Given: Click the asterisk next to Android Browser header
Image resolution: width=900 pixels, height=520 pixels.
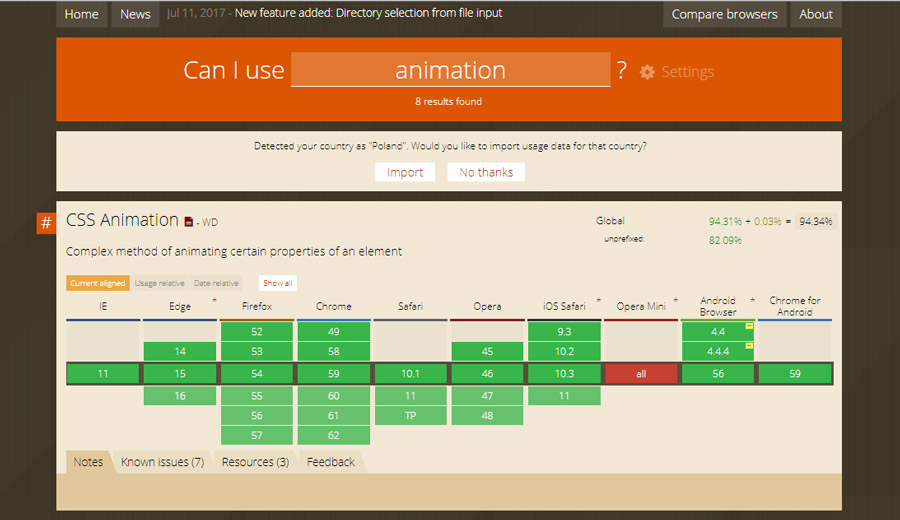Looking at the screenshot, I should (x=752, y=300).
